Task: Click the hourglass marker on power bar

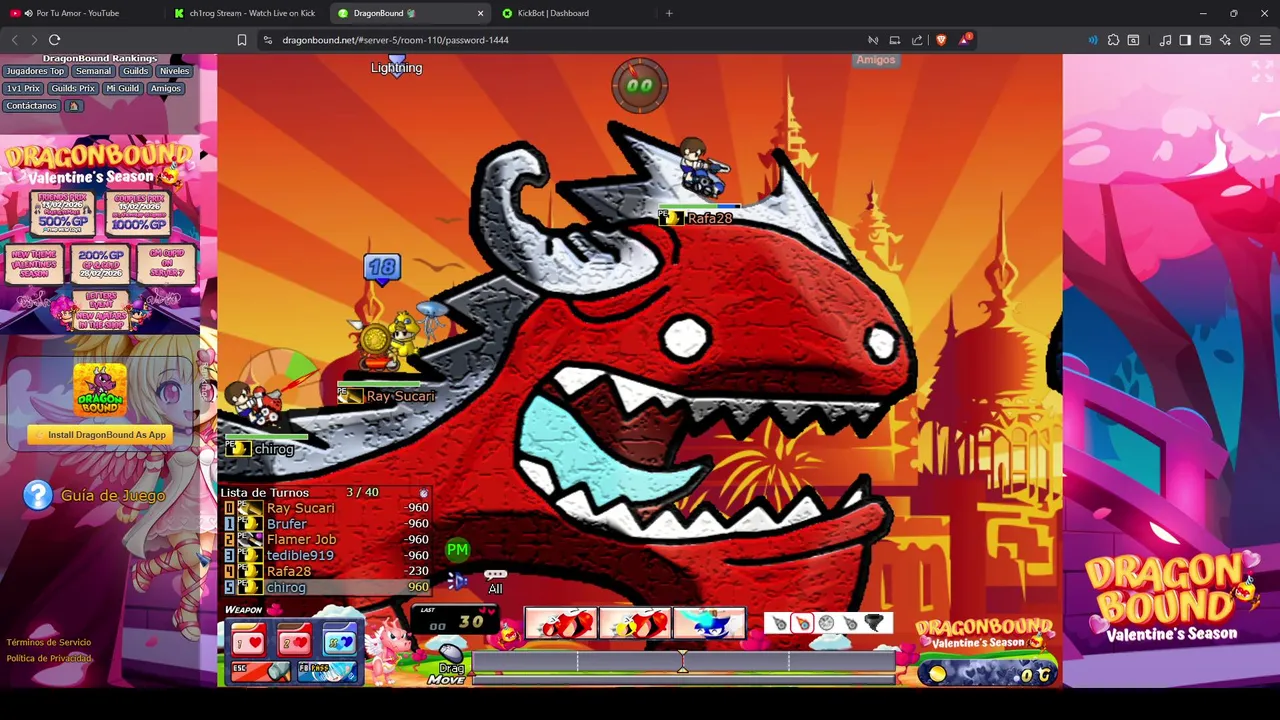Action: tap(683, 661)
